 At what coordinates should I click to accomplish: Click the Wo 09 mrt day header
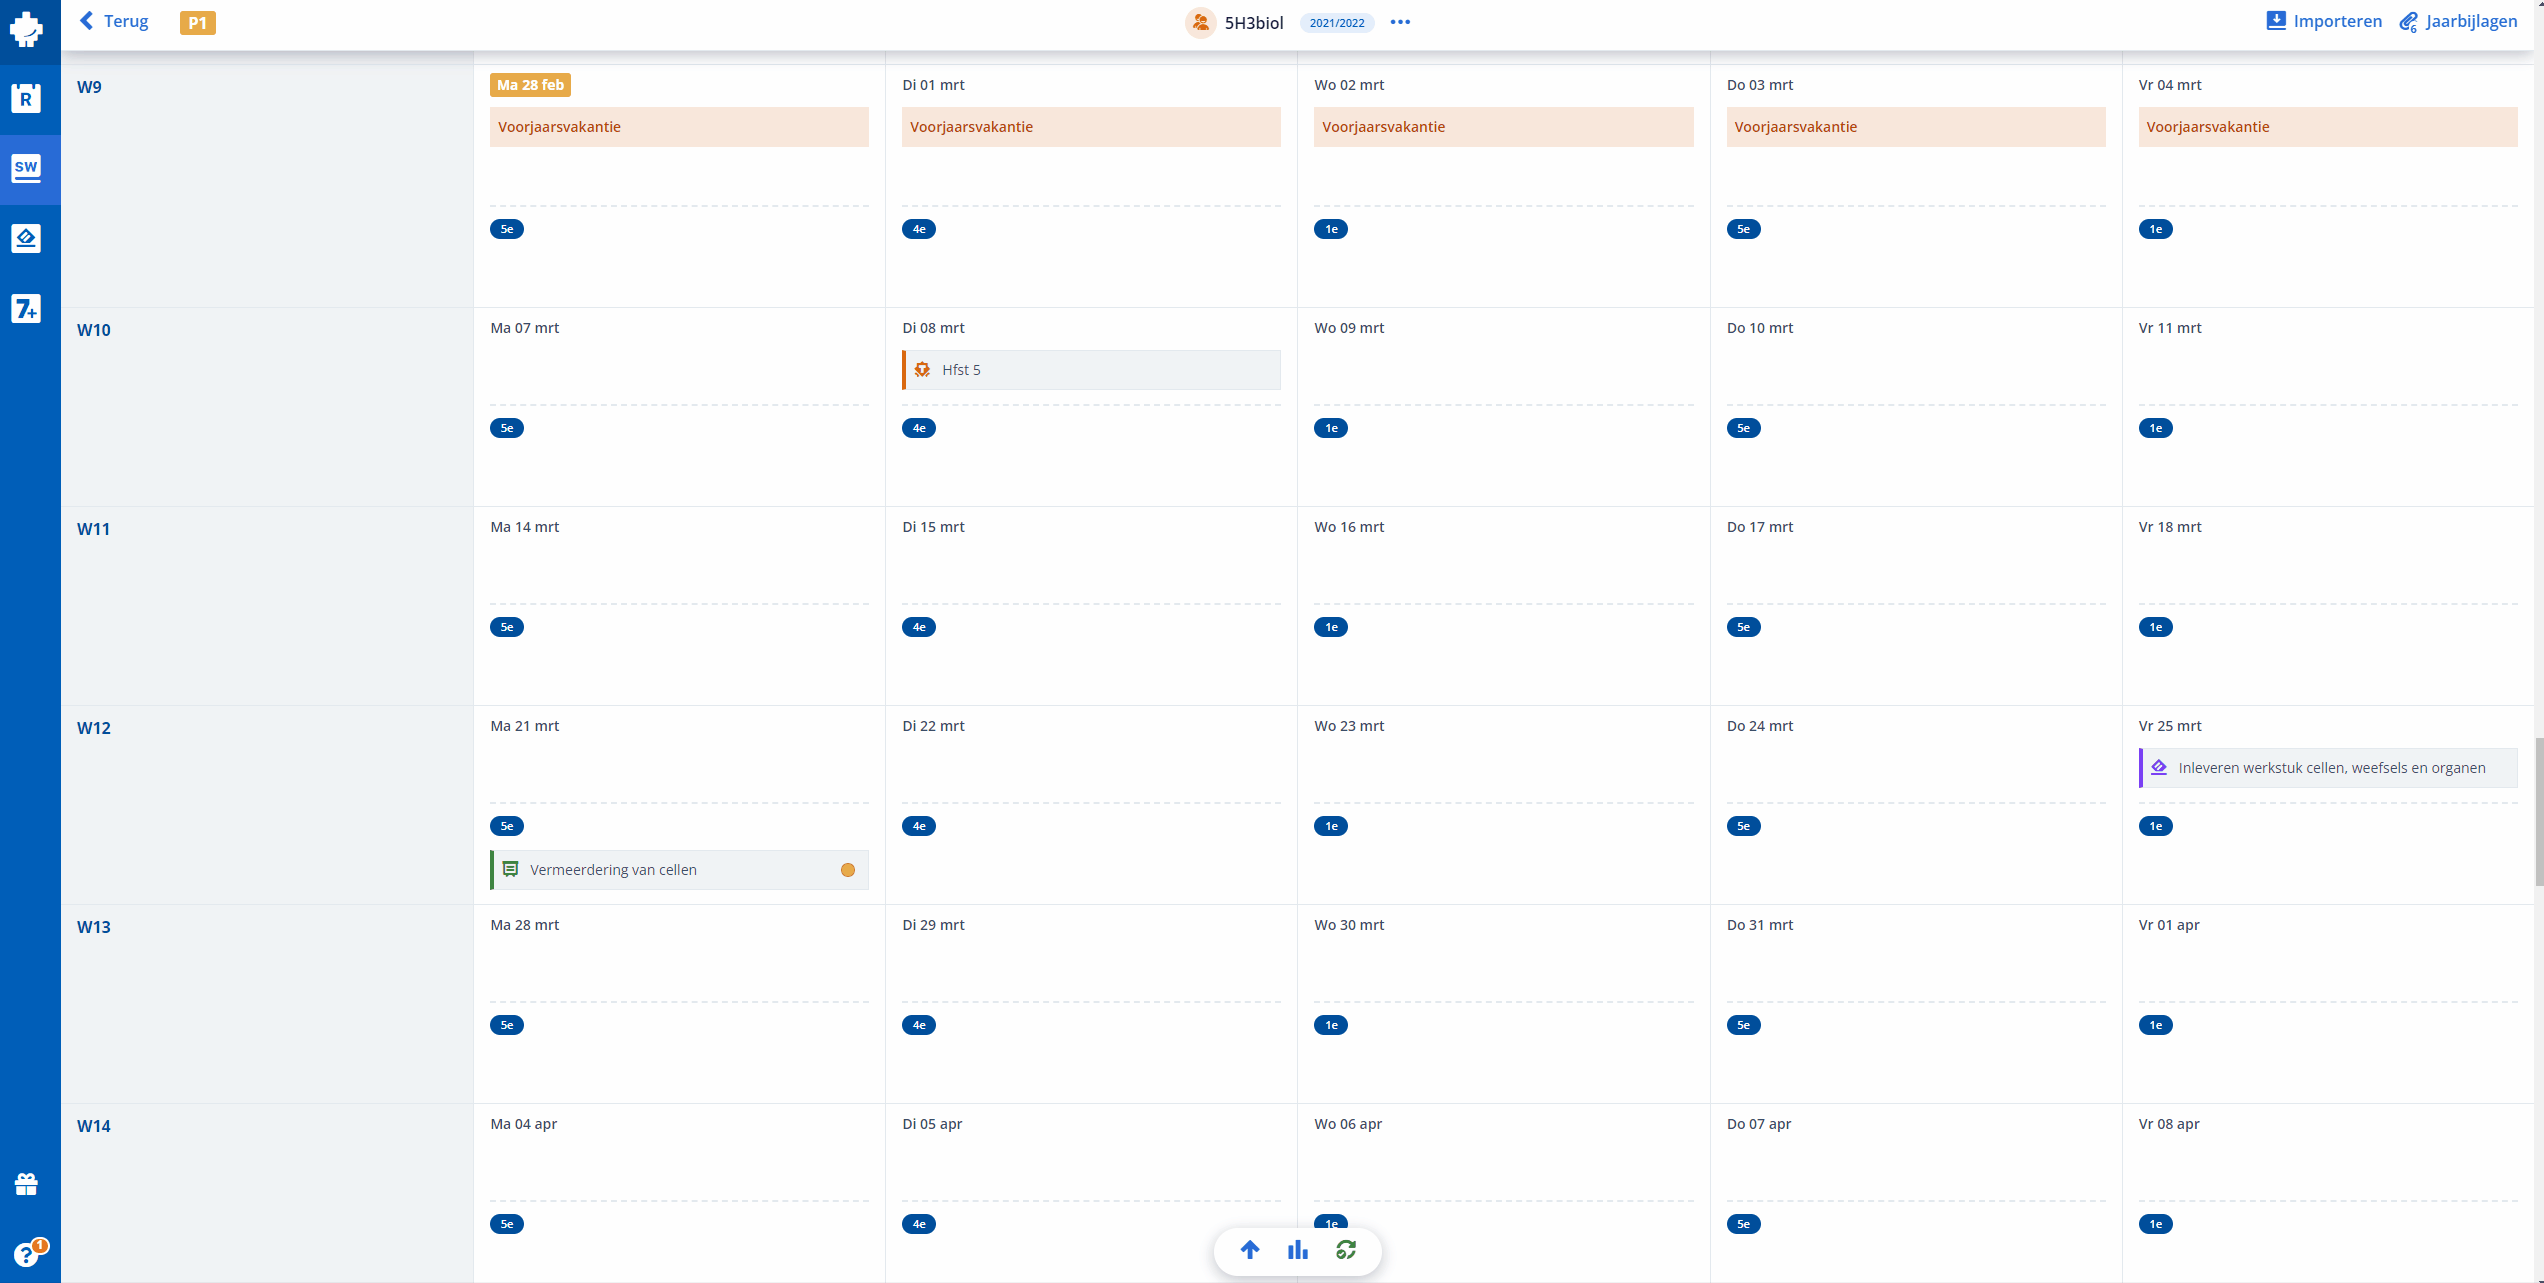[1349, 328]
